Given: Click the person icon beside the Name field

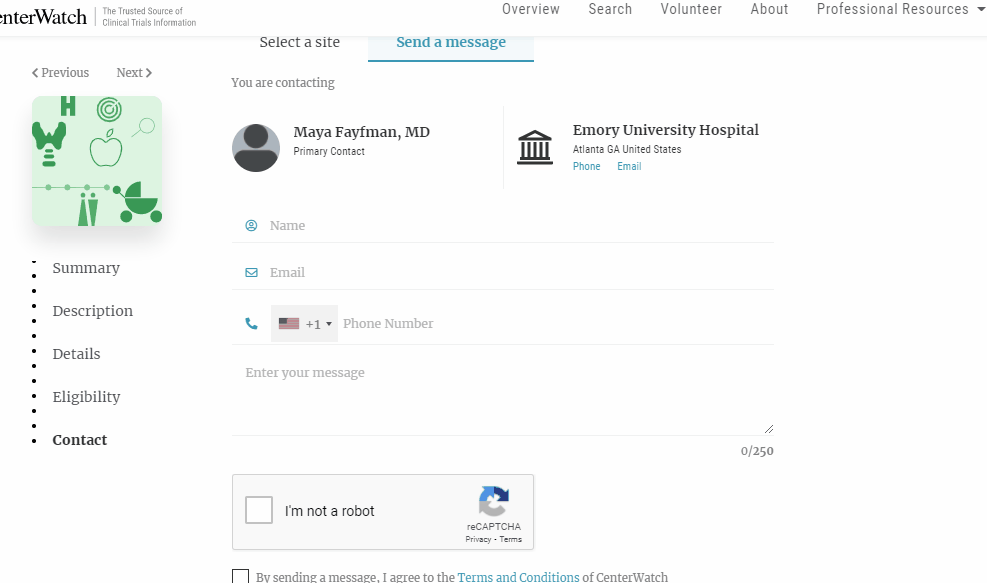Looking at the screenshot, I should tap(251, 226).
